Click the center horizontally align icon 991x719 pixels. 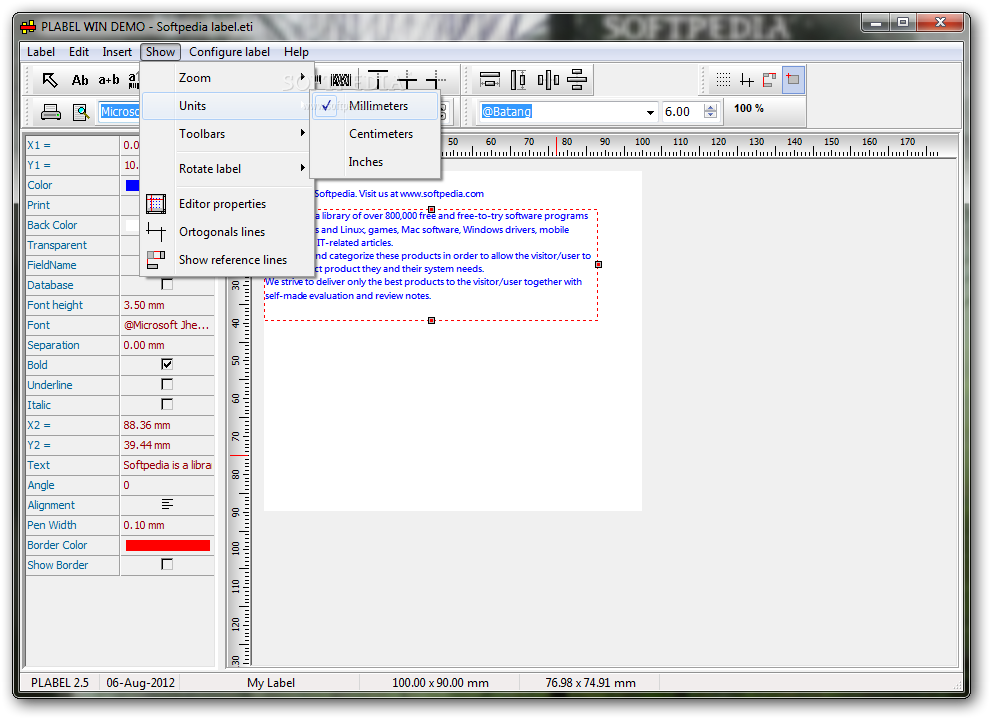point(577,80)
